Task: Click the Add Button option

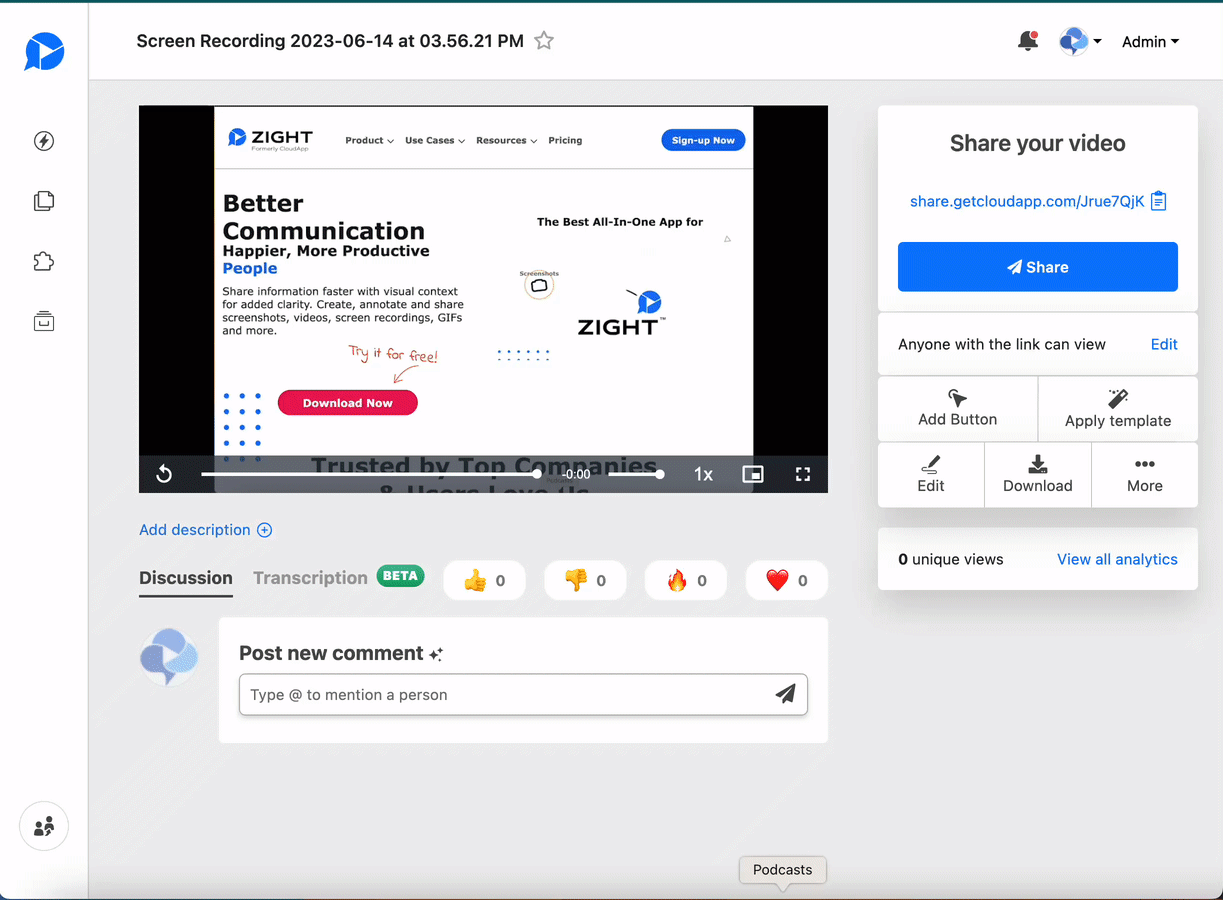Action: (x=958, y=409)
